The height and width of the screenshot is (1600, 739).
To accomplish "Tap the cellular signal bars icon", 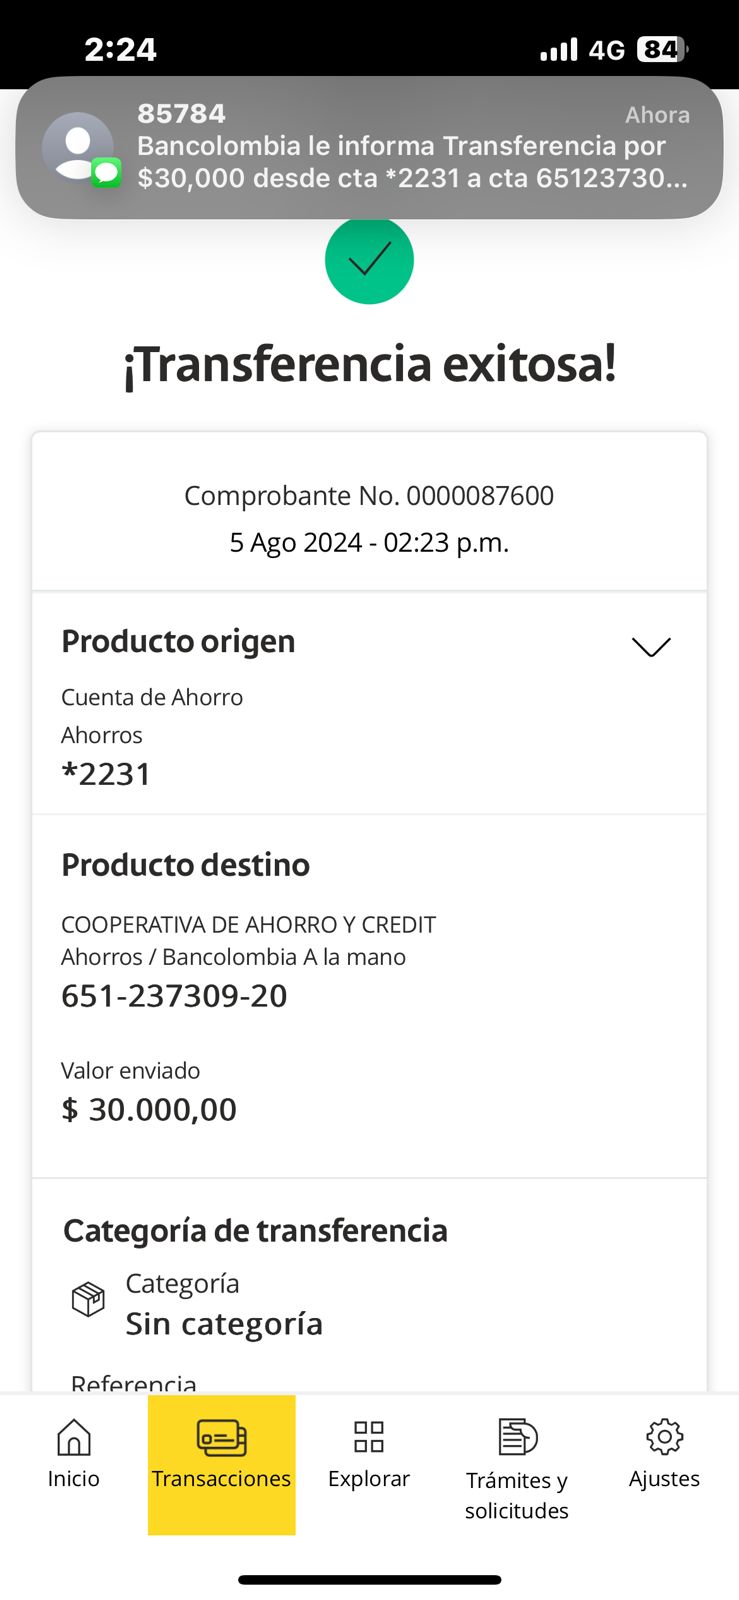I will pos(559,49).
